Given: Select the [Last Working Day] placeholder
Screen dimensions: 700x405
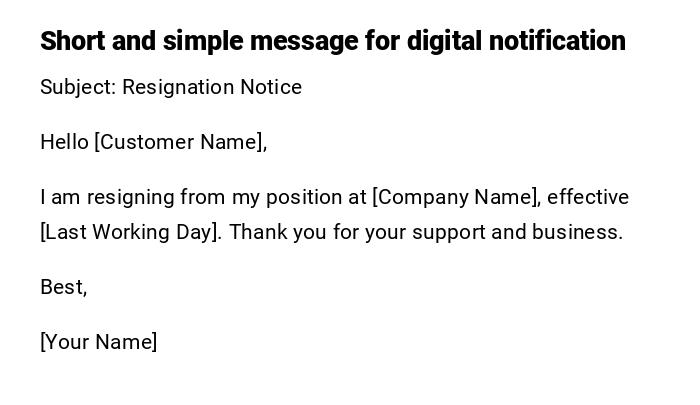Looking at the screenshot, I should tap(130, 232).
